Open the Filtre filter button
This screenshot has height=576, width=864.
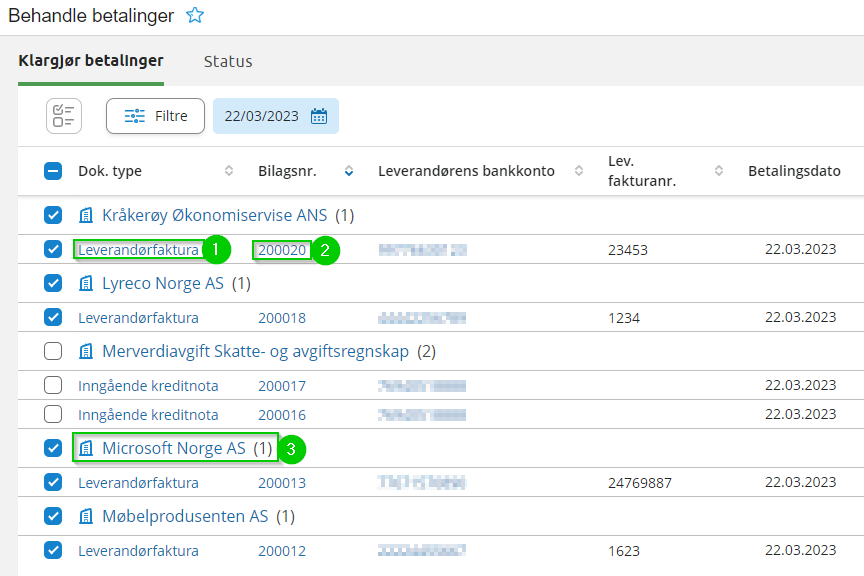pos(155,116)
